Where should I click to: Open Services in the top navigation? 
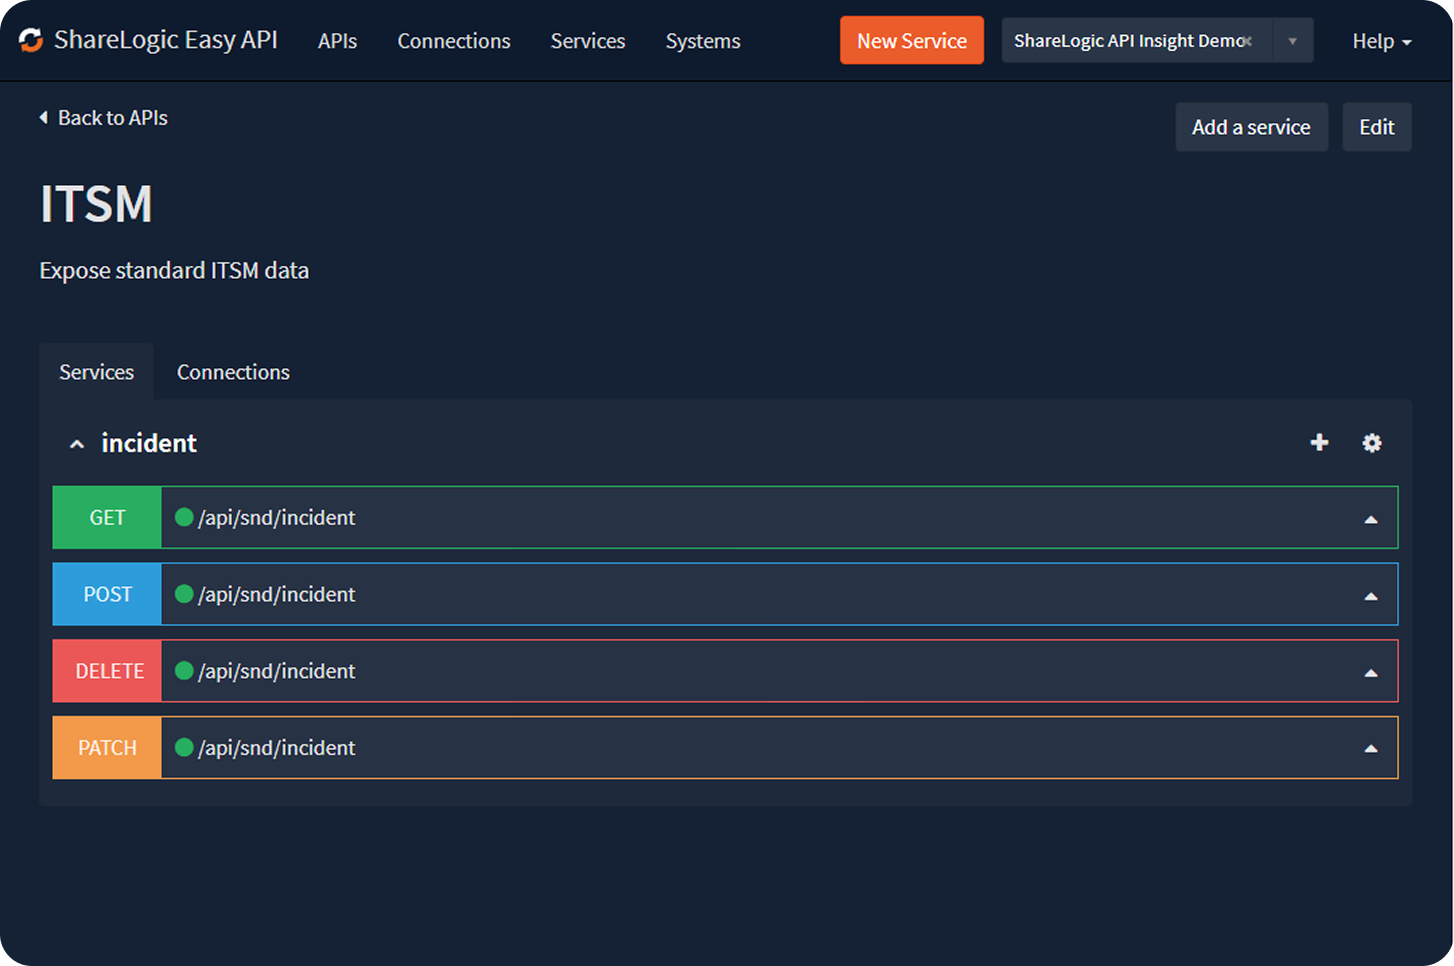point(588,41)
